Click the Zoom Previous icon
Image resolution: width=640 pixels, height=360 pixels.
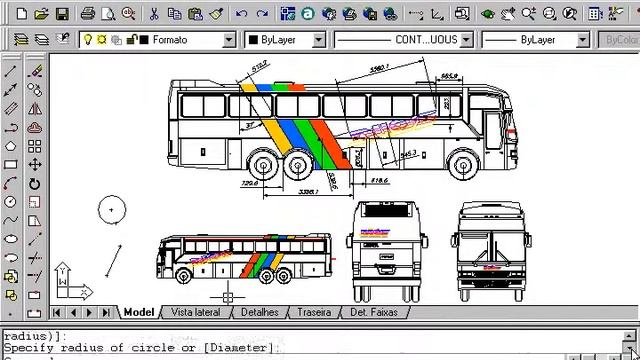tap(569, 14)
